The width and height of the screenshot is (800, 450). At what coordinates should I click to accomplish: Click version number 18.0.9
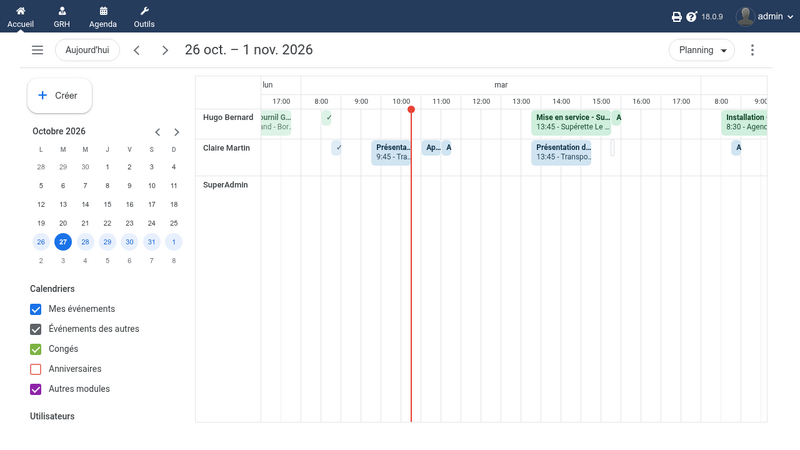point(712,17)
